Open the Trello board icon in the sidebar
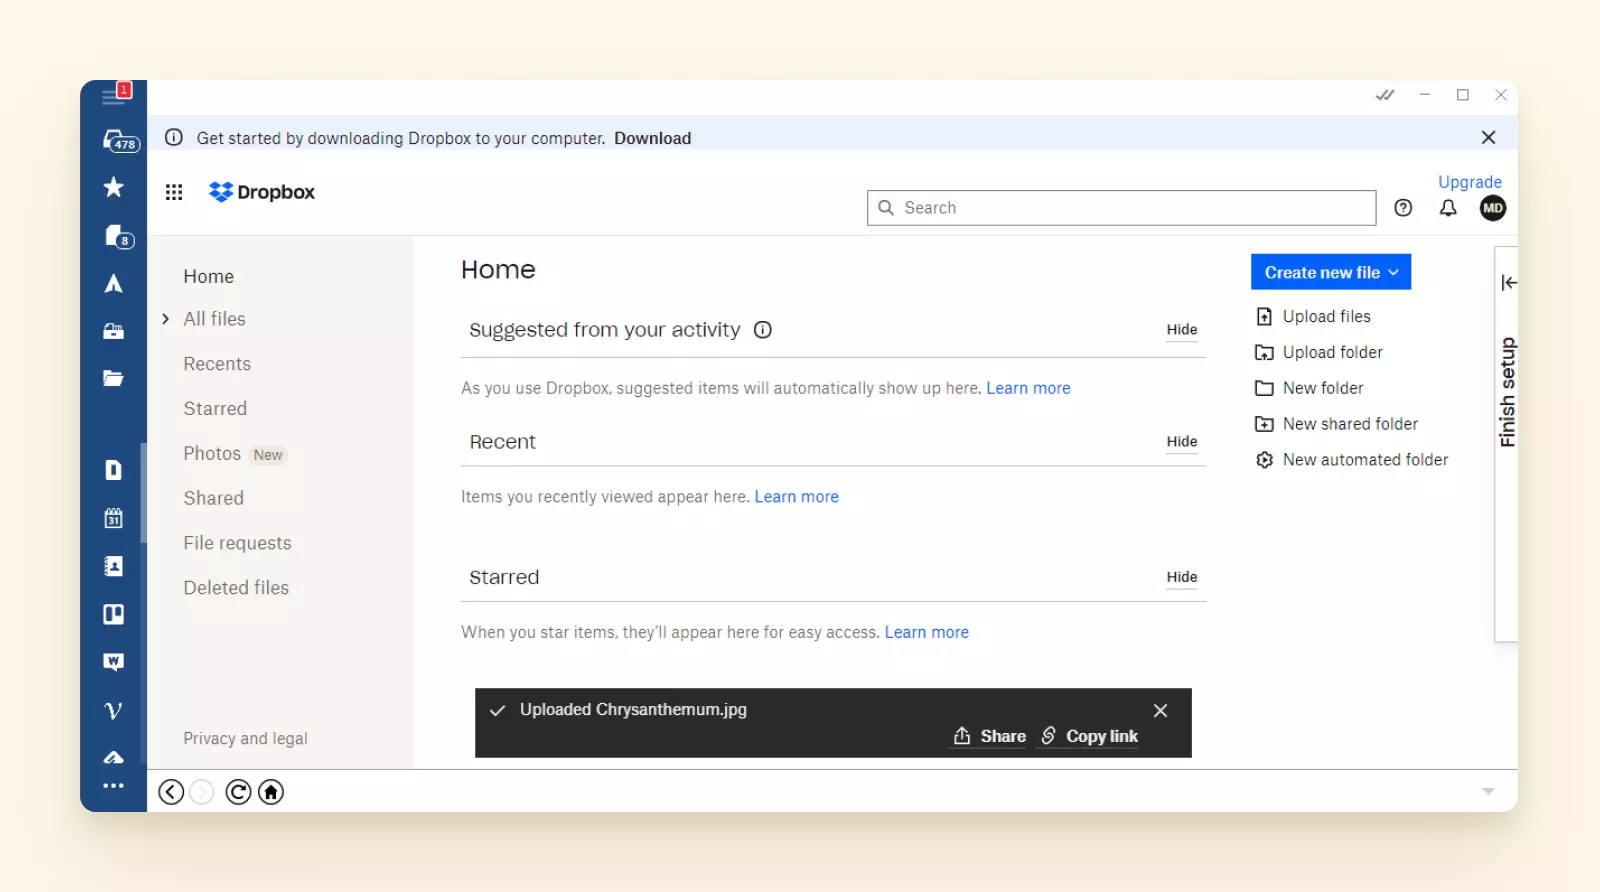1600x892 pixels. click(114, 614)
